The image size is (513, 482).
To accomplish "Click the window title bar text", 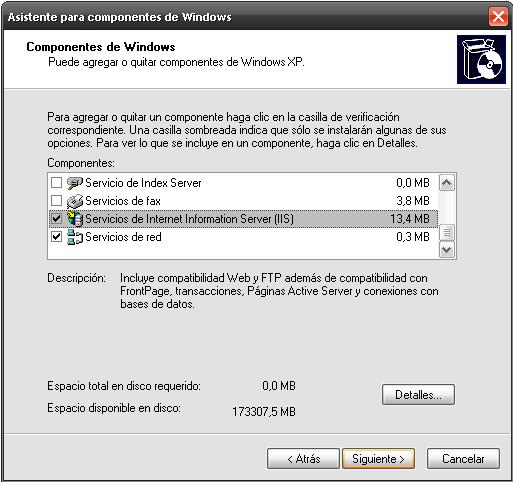I will (x=119, y=17).
